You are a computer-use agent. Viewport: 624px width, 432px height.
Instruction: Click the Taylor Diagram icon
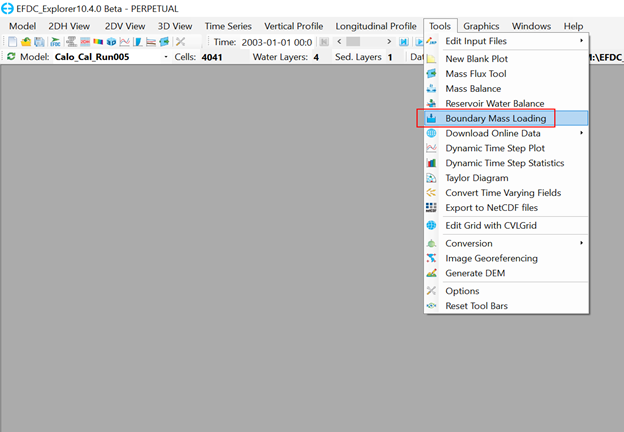click(432, 178)
